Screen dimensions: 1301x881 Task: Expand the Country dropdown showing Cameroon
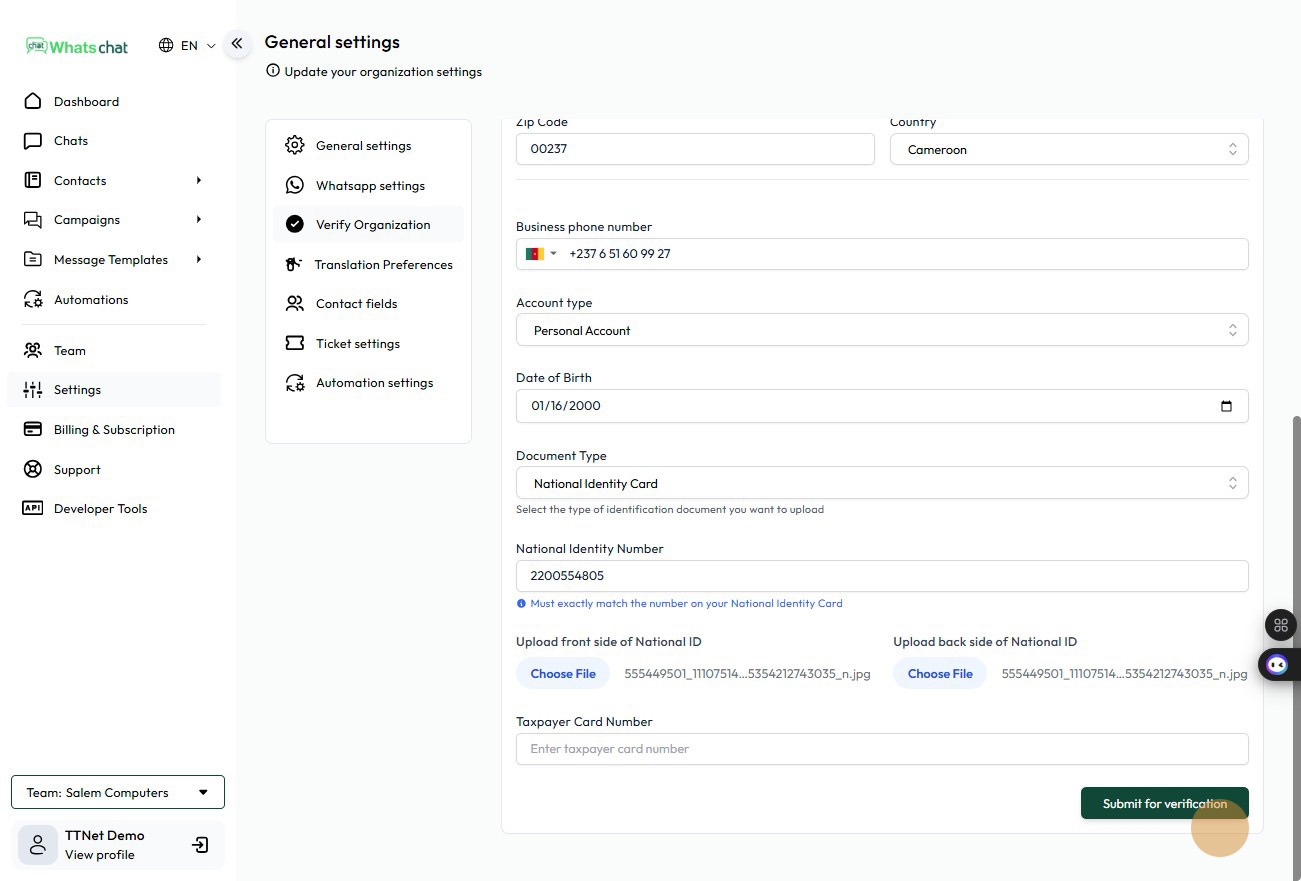coord(1068,150)
